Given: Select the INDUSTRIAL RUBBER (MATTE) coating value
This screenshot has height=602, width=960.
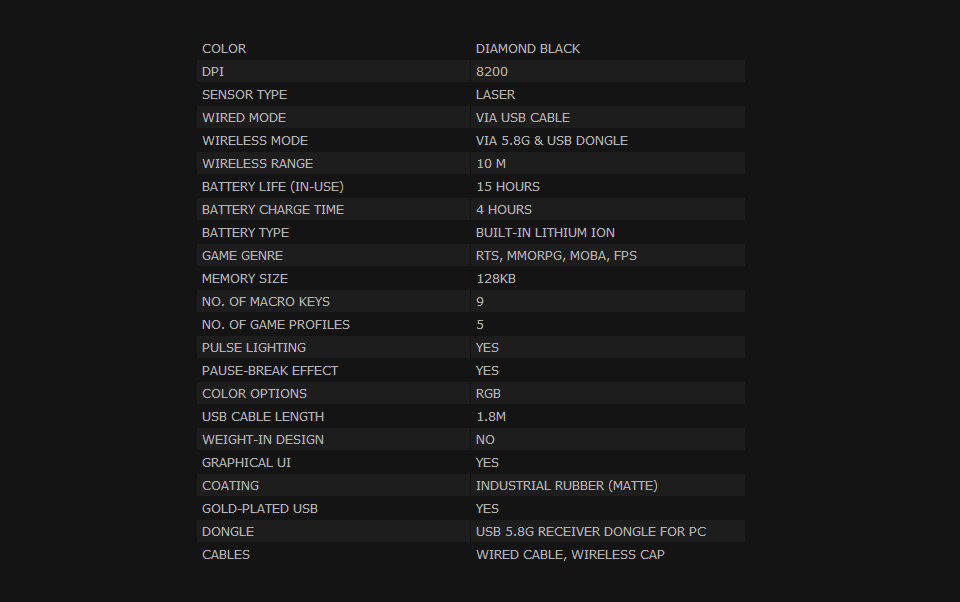Looking at the screenshot, I should pos(566,486).
